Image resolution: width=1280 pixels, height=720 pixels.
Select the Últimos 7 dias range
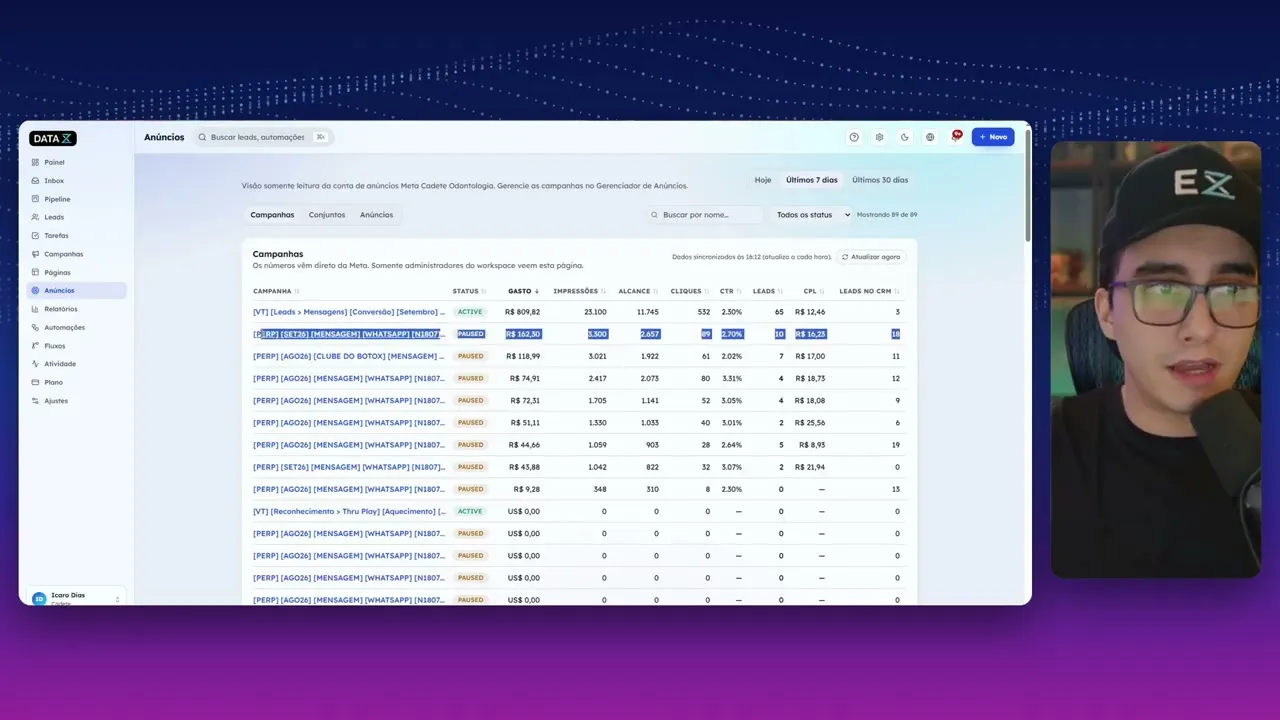pyautogui.click(x=812, y=180)
